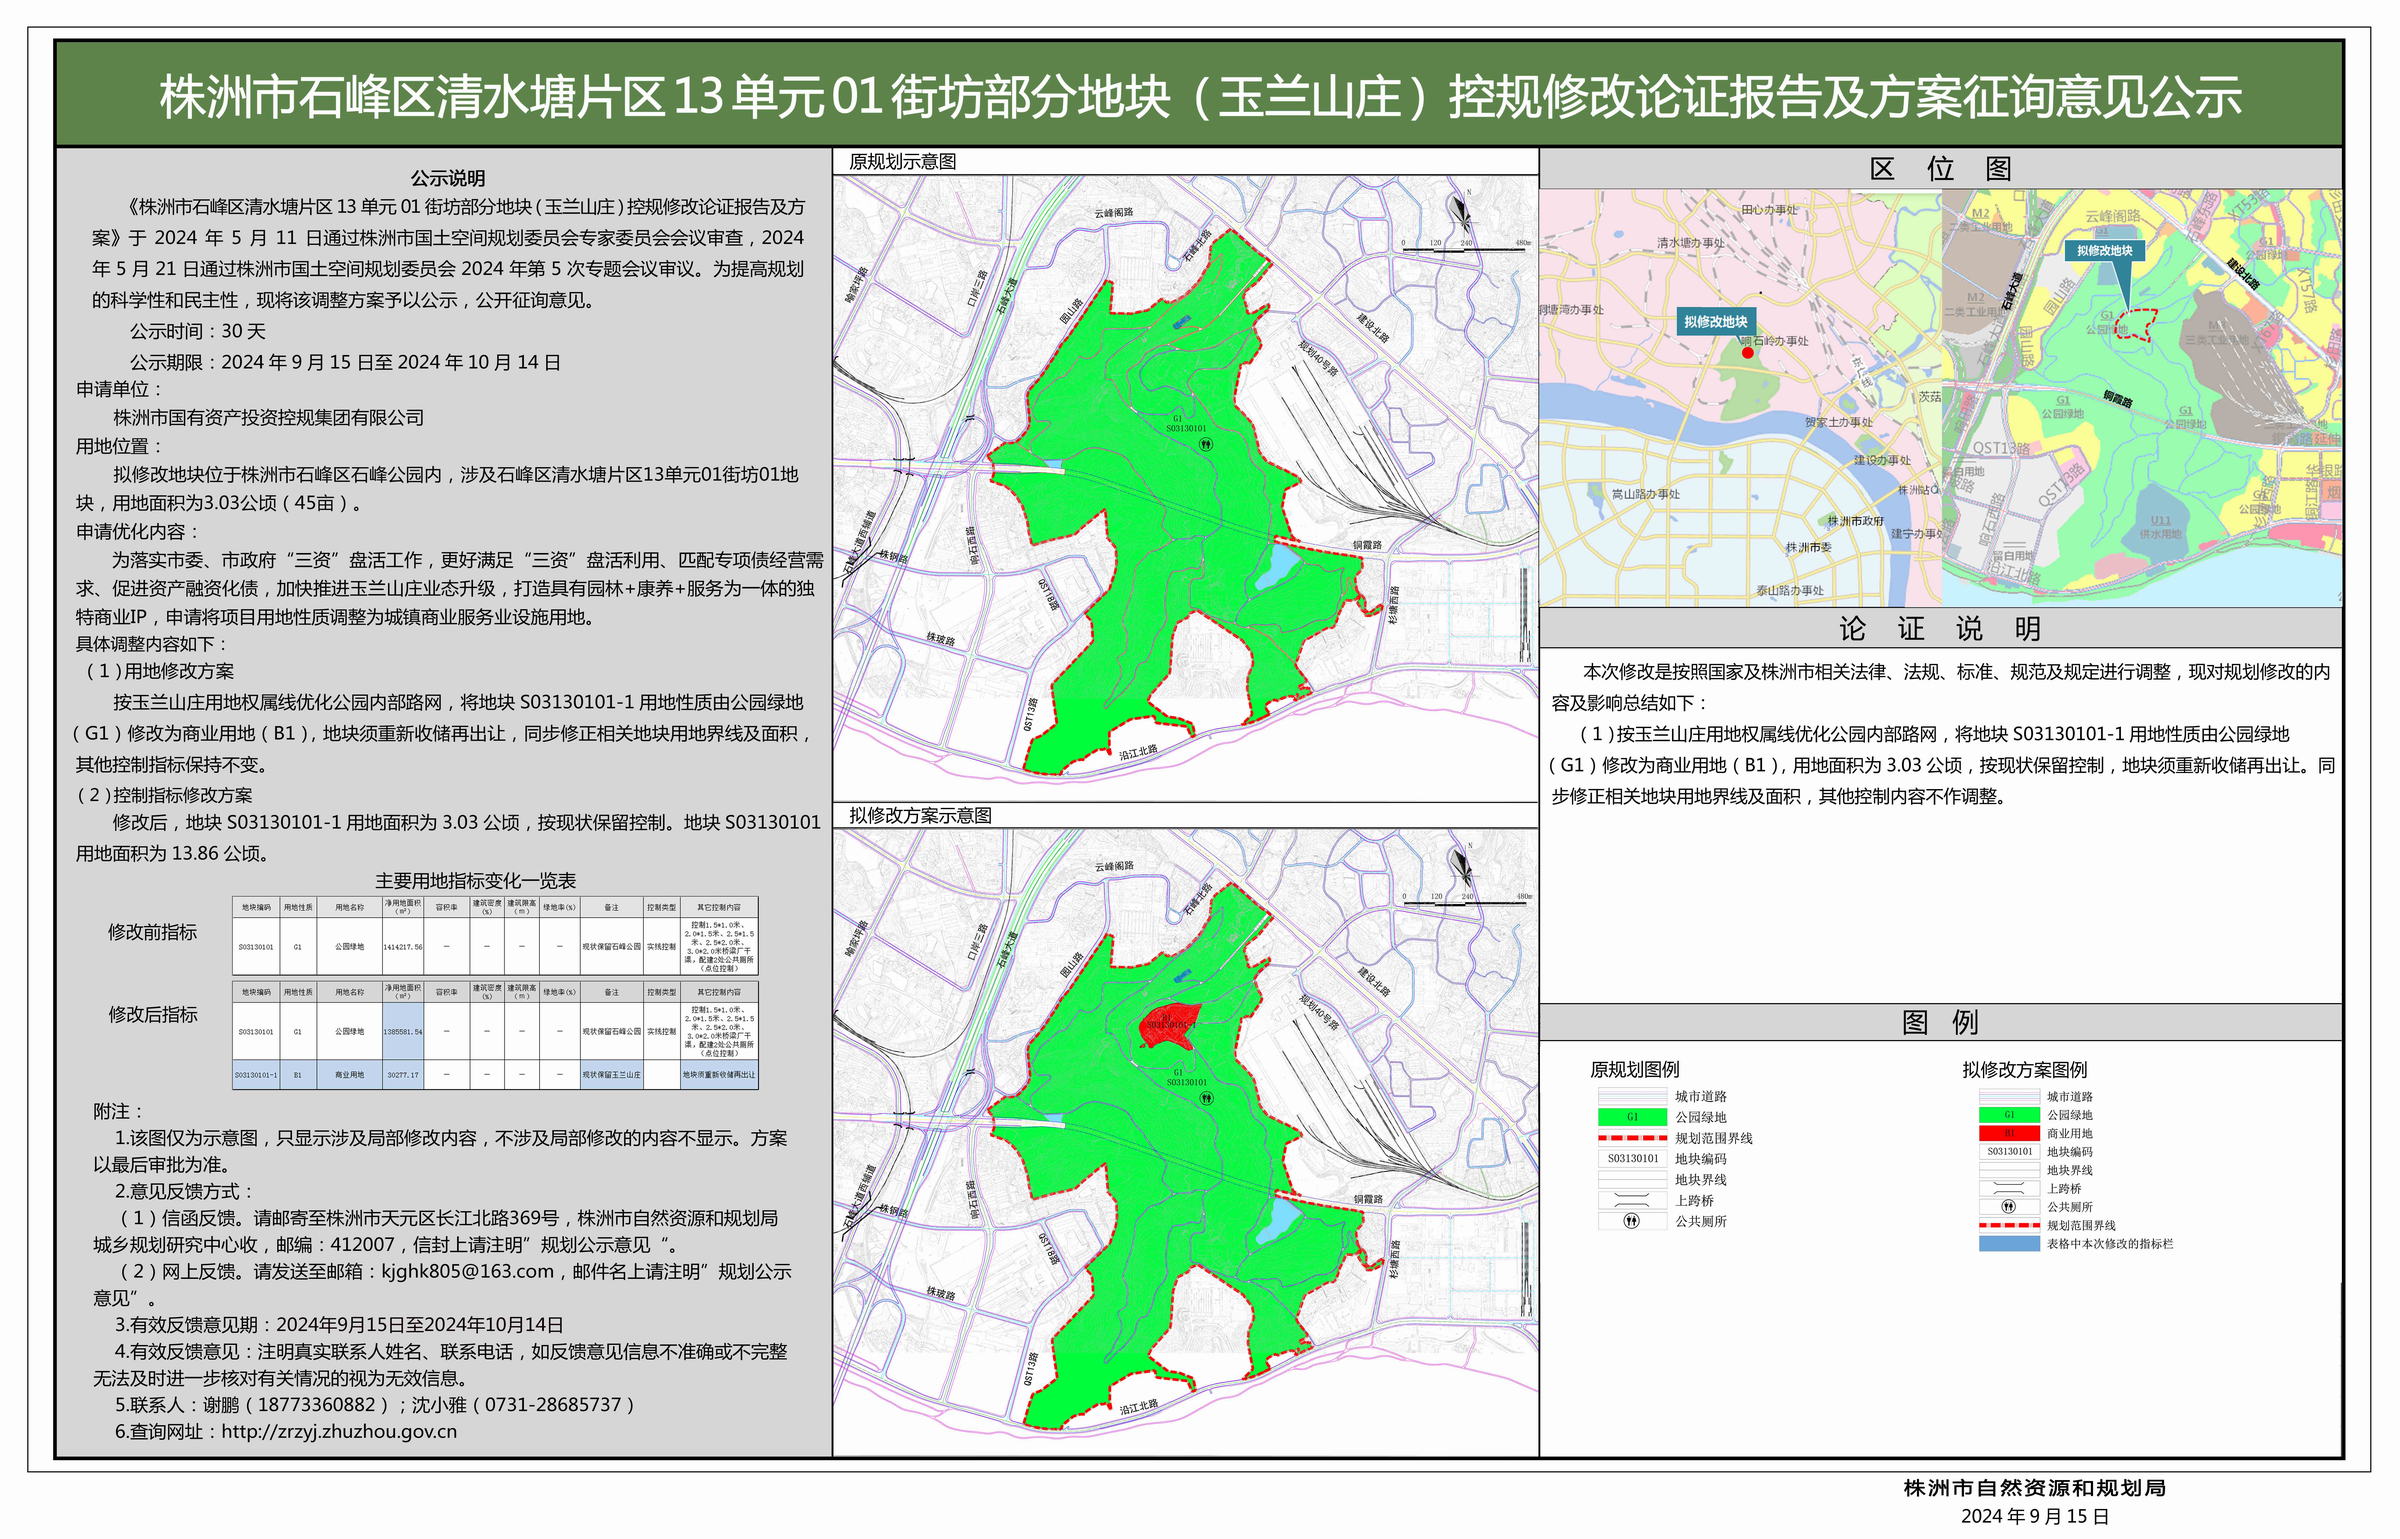Click the 图例 section header
This screenshot has width=2400, height=1539.
click(1939, 1023)
